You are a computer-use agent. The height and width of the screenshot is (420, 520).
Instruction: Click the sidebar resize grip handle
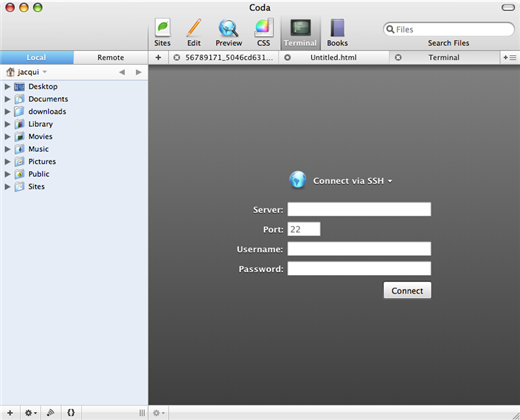tap(142, 413)
